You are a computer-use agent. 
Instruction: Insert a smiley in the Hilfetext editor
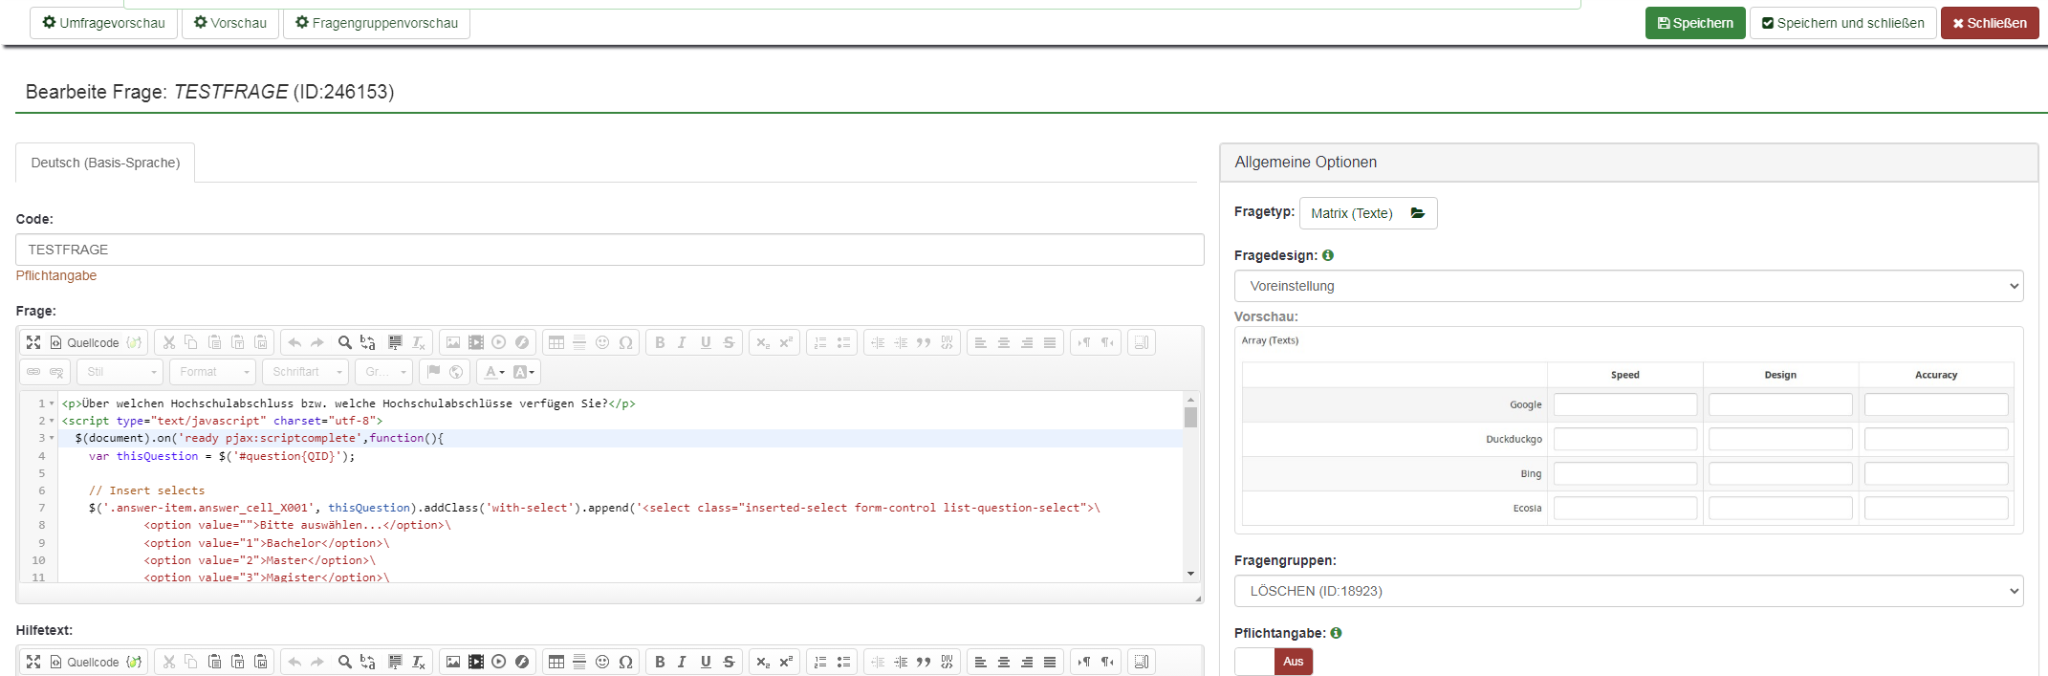(602, 662)
